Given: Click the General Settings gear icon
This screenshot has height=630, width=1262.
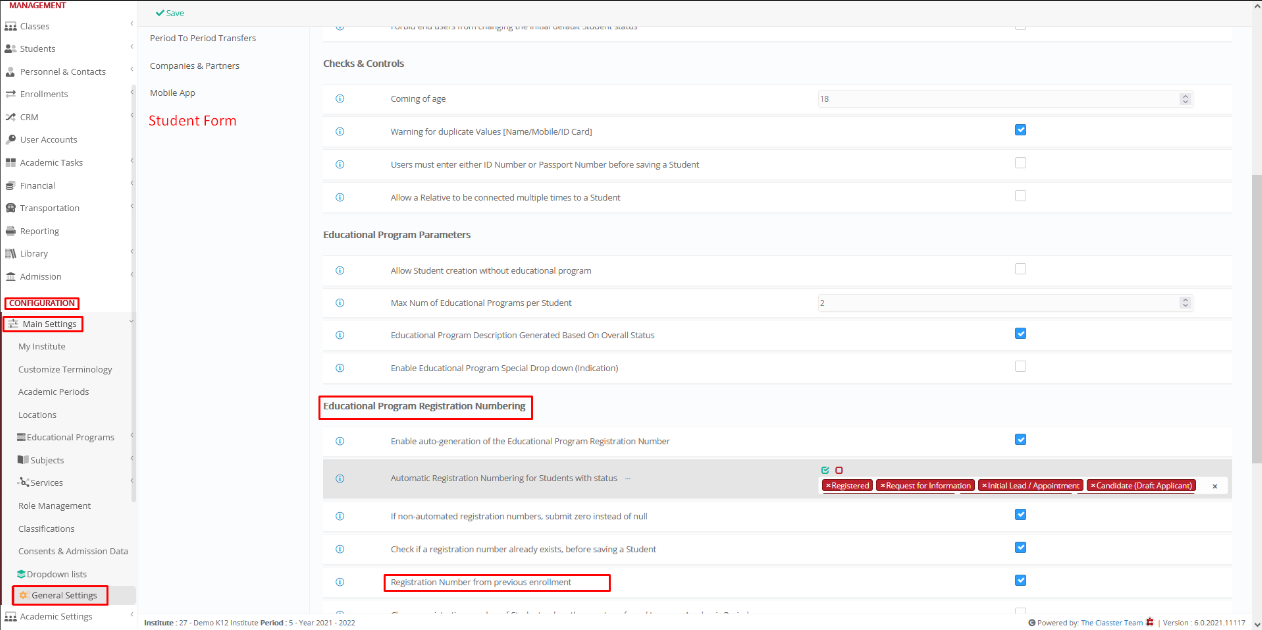Looking at the screenshot, I should 24,596.
